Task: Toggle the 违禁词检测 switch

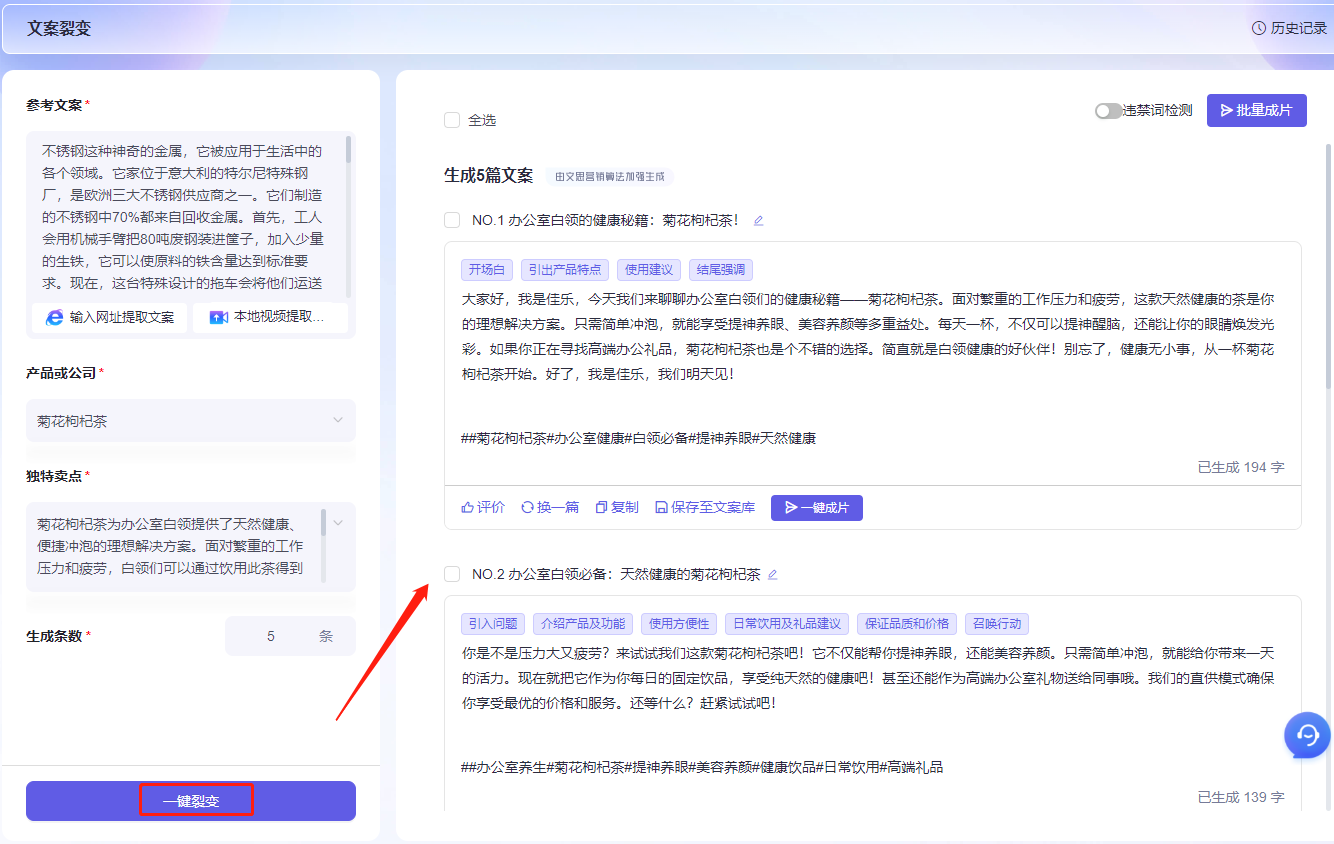Action: (1108, 111)
